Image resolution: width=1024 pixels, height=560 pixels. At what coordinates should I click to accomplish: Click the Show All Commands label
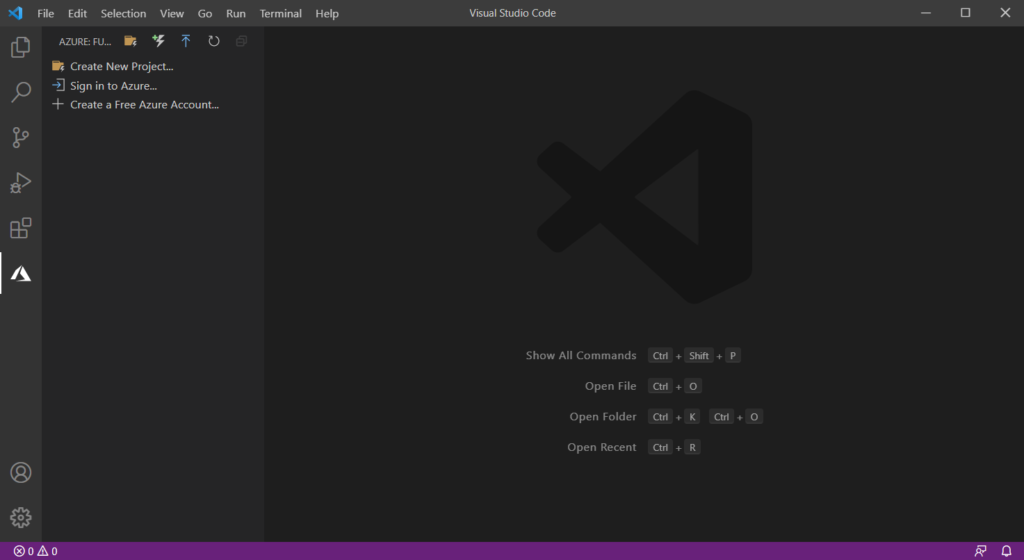click(581, 356)
